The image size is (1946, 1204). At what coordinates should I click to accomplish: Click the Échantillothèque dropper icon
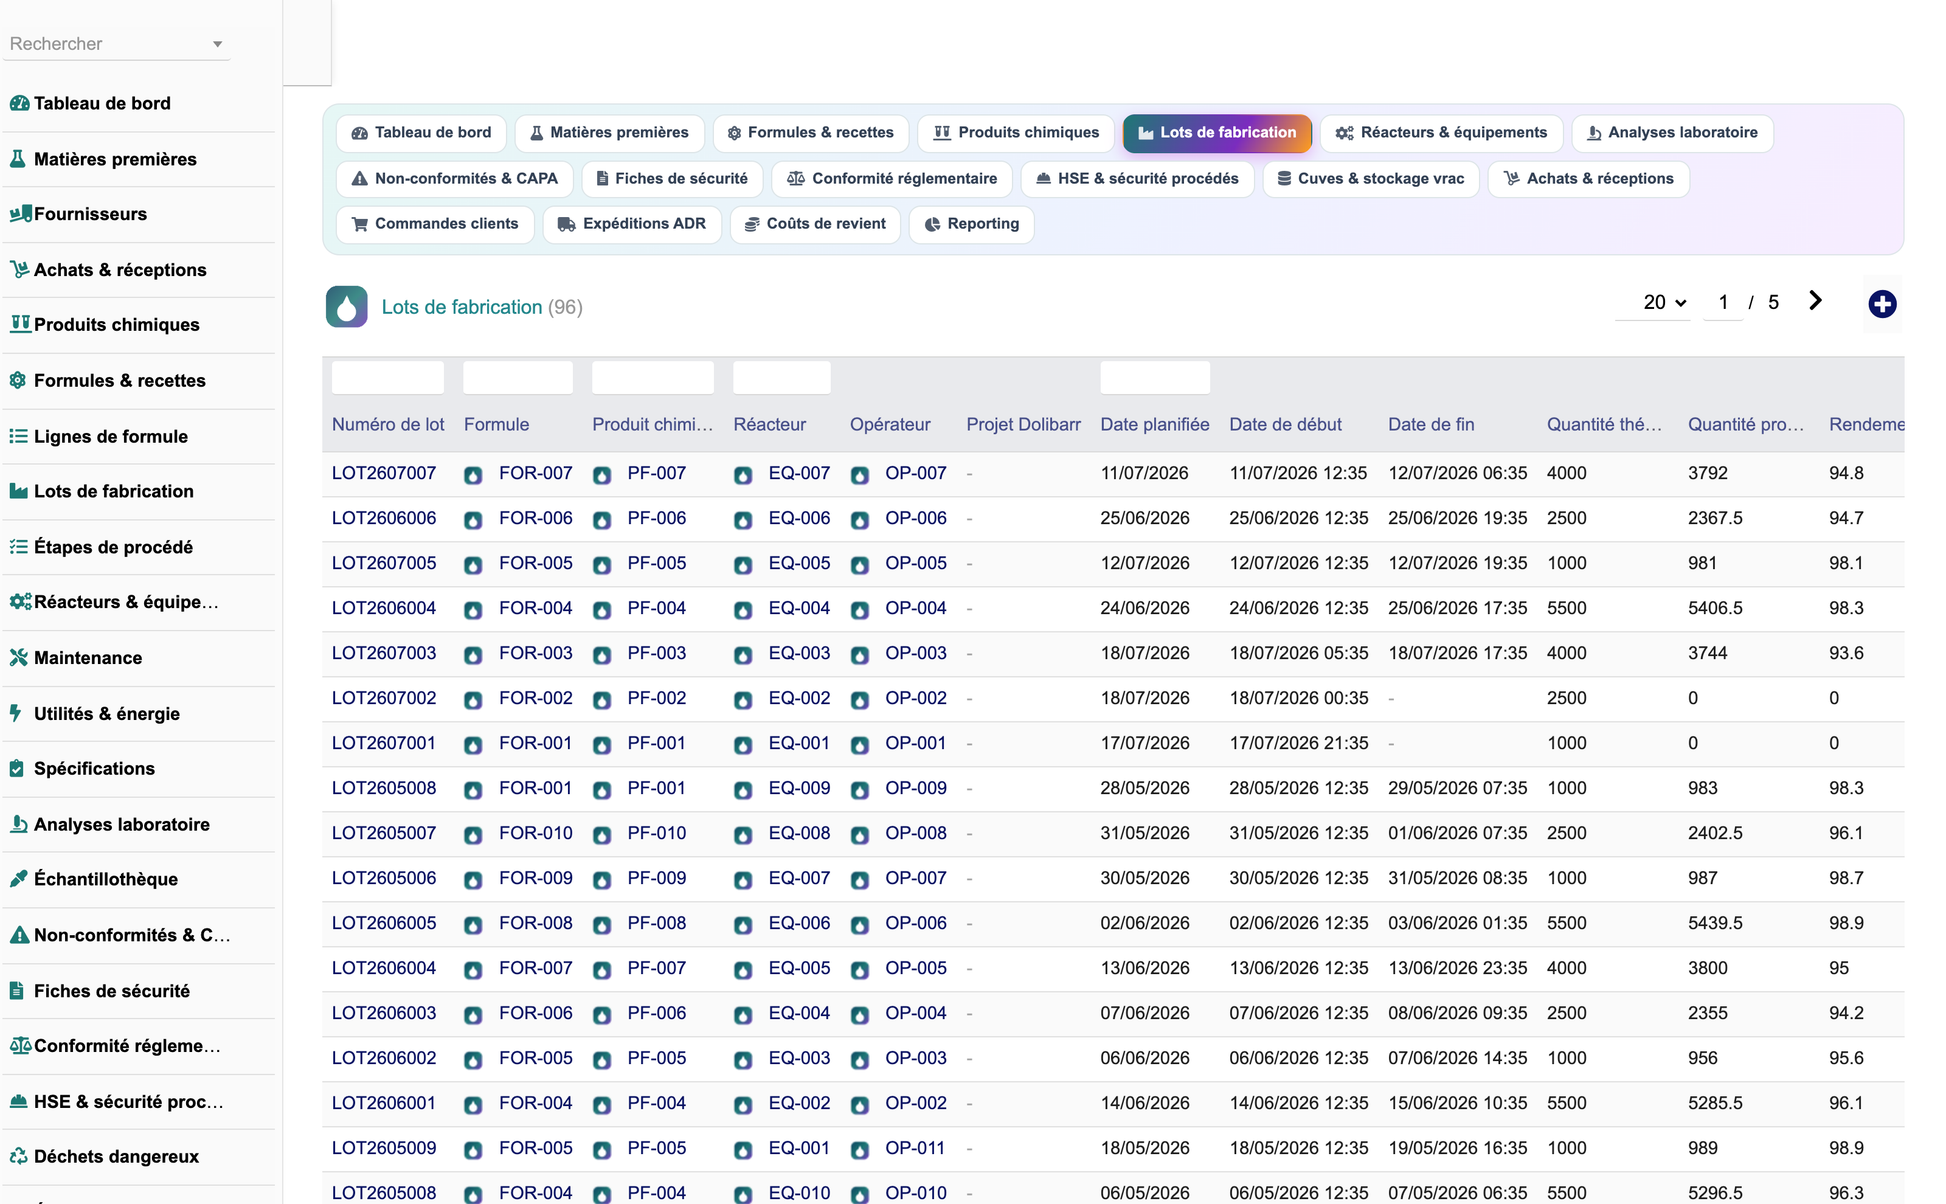point(19,879)
